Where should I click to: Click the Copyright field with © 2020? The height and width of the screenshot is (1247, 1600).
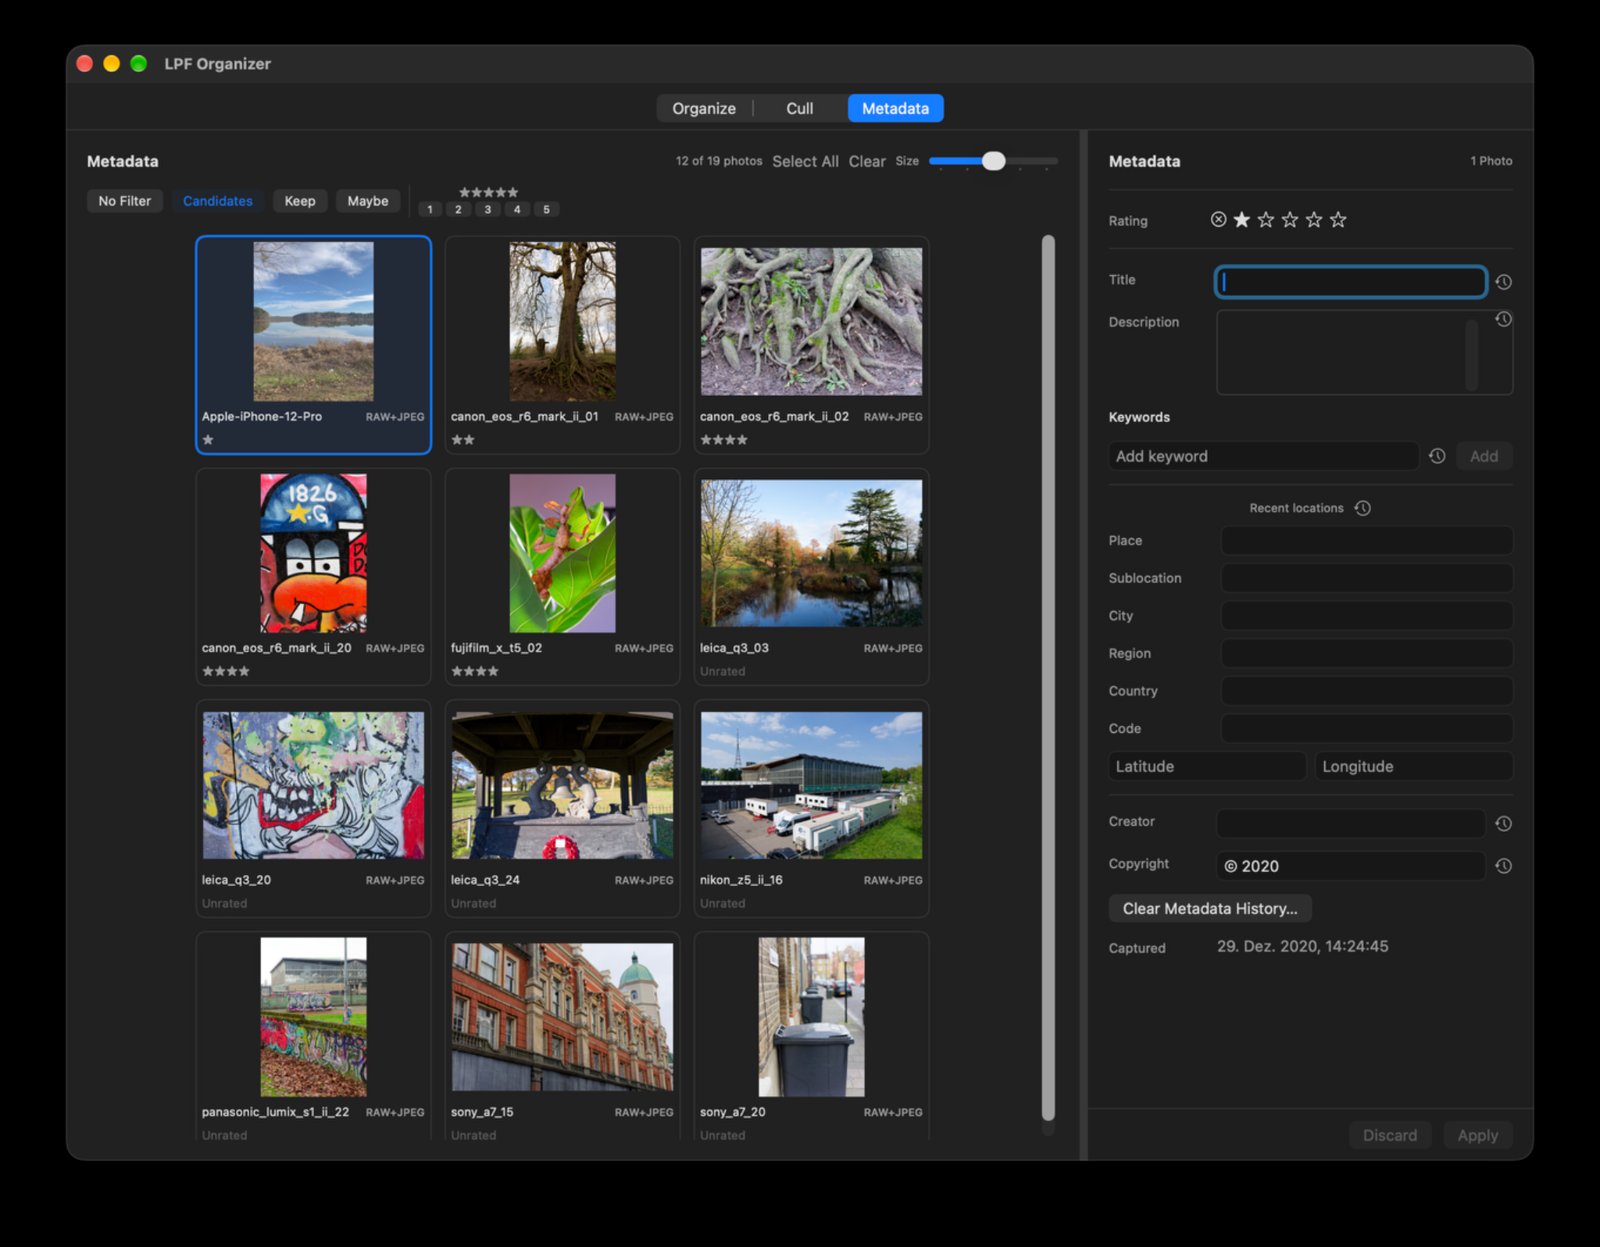(x=1351, y=866)
